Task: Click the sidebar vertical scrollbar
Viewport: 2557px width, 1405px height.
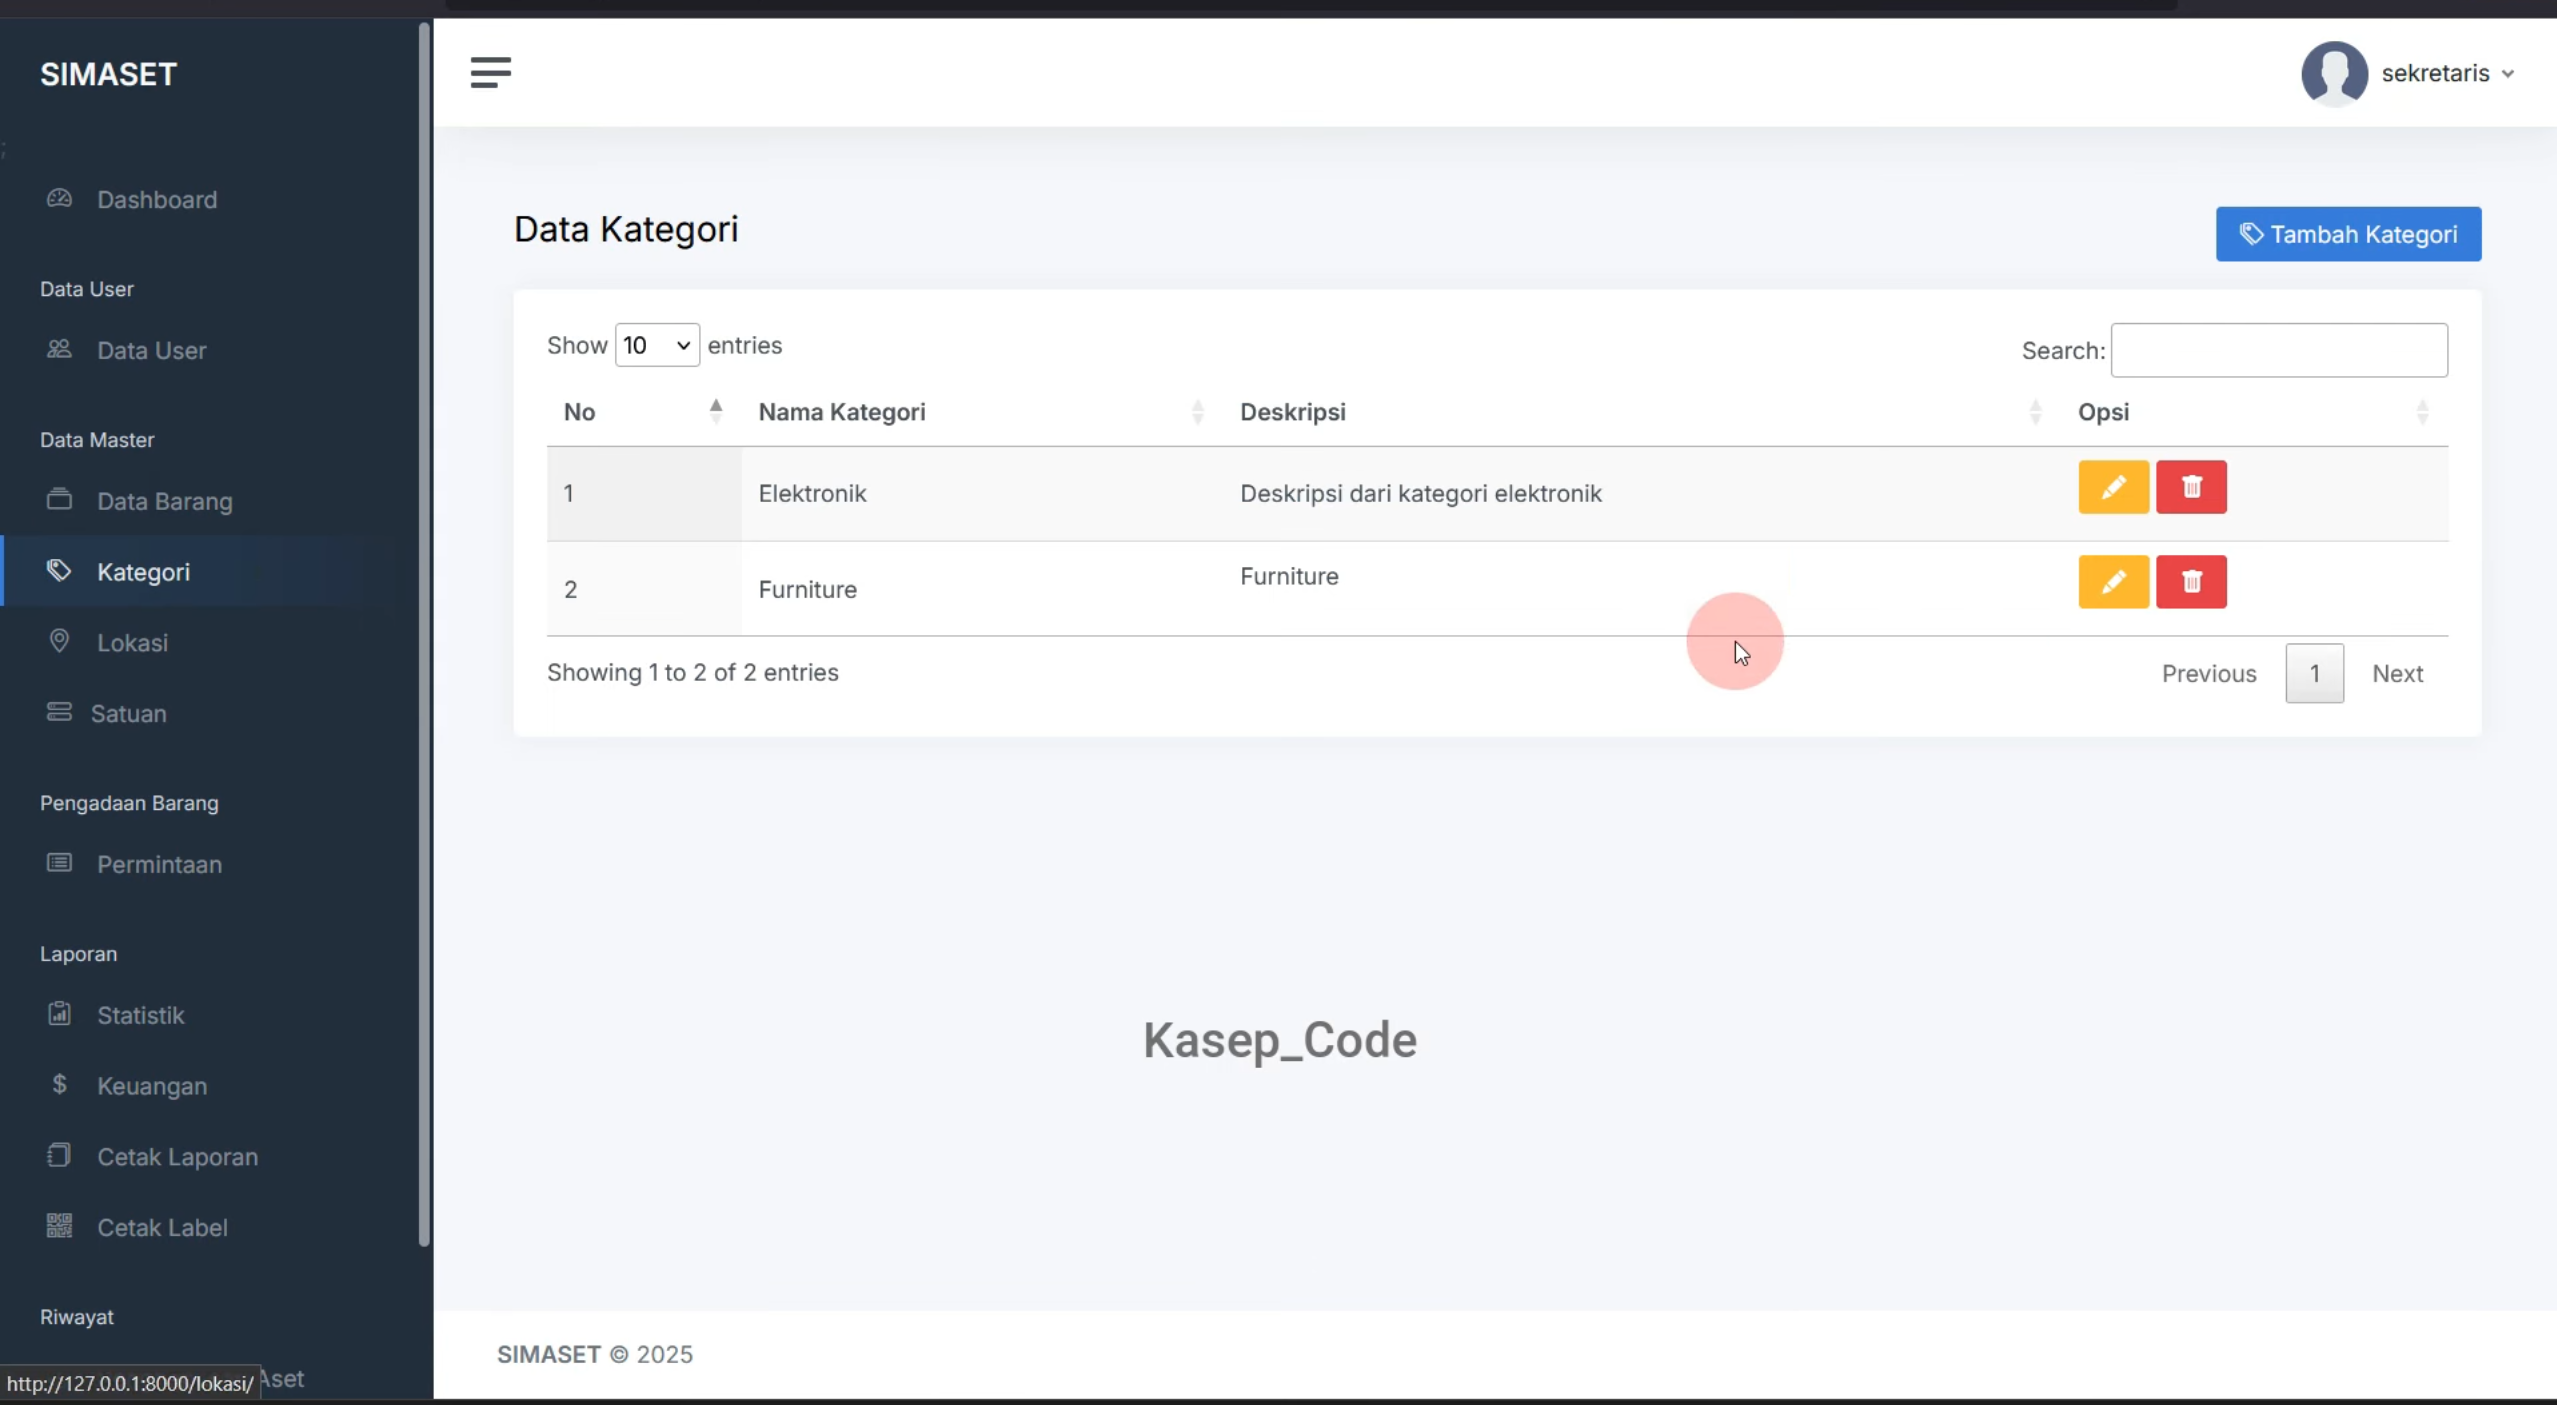Action: [x=423, y=634]
